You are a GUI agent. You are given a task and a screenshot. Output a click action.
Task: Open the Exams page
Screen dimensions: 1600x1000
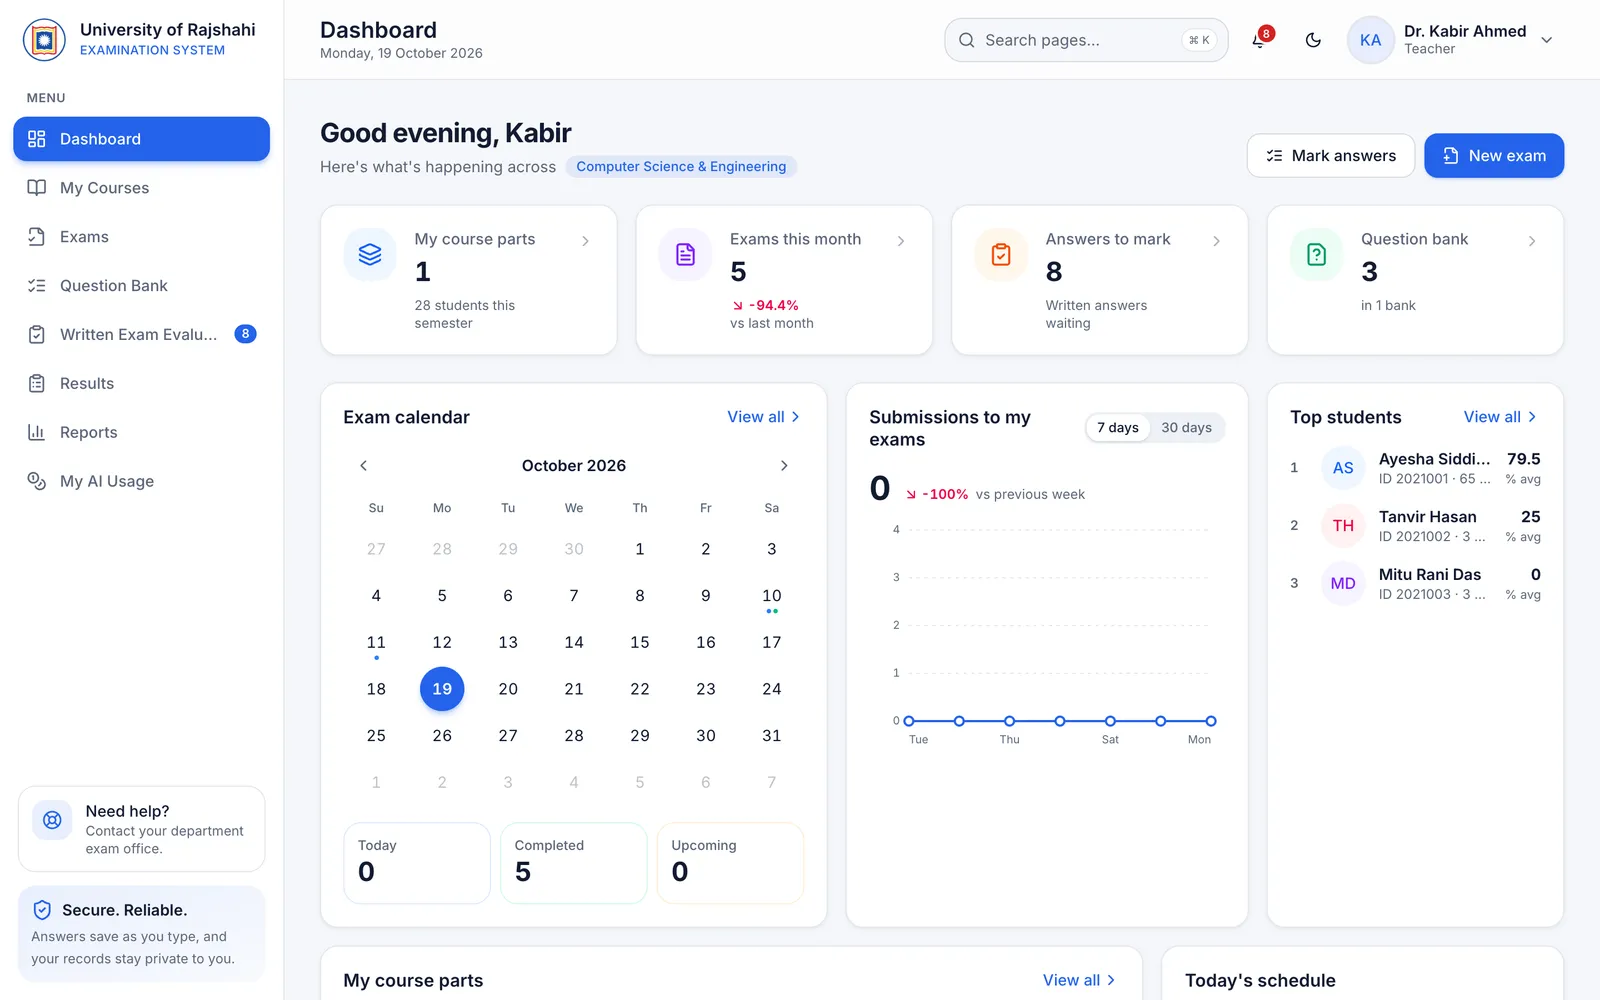coord(141,237)
